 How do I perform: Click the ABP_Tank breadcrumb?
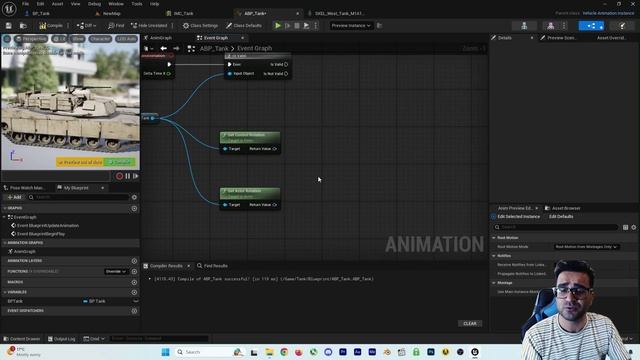(214, 49)
